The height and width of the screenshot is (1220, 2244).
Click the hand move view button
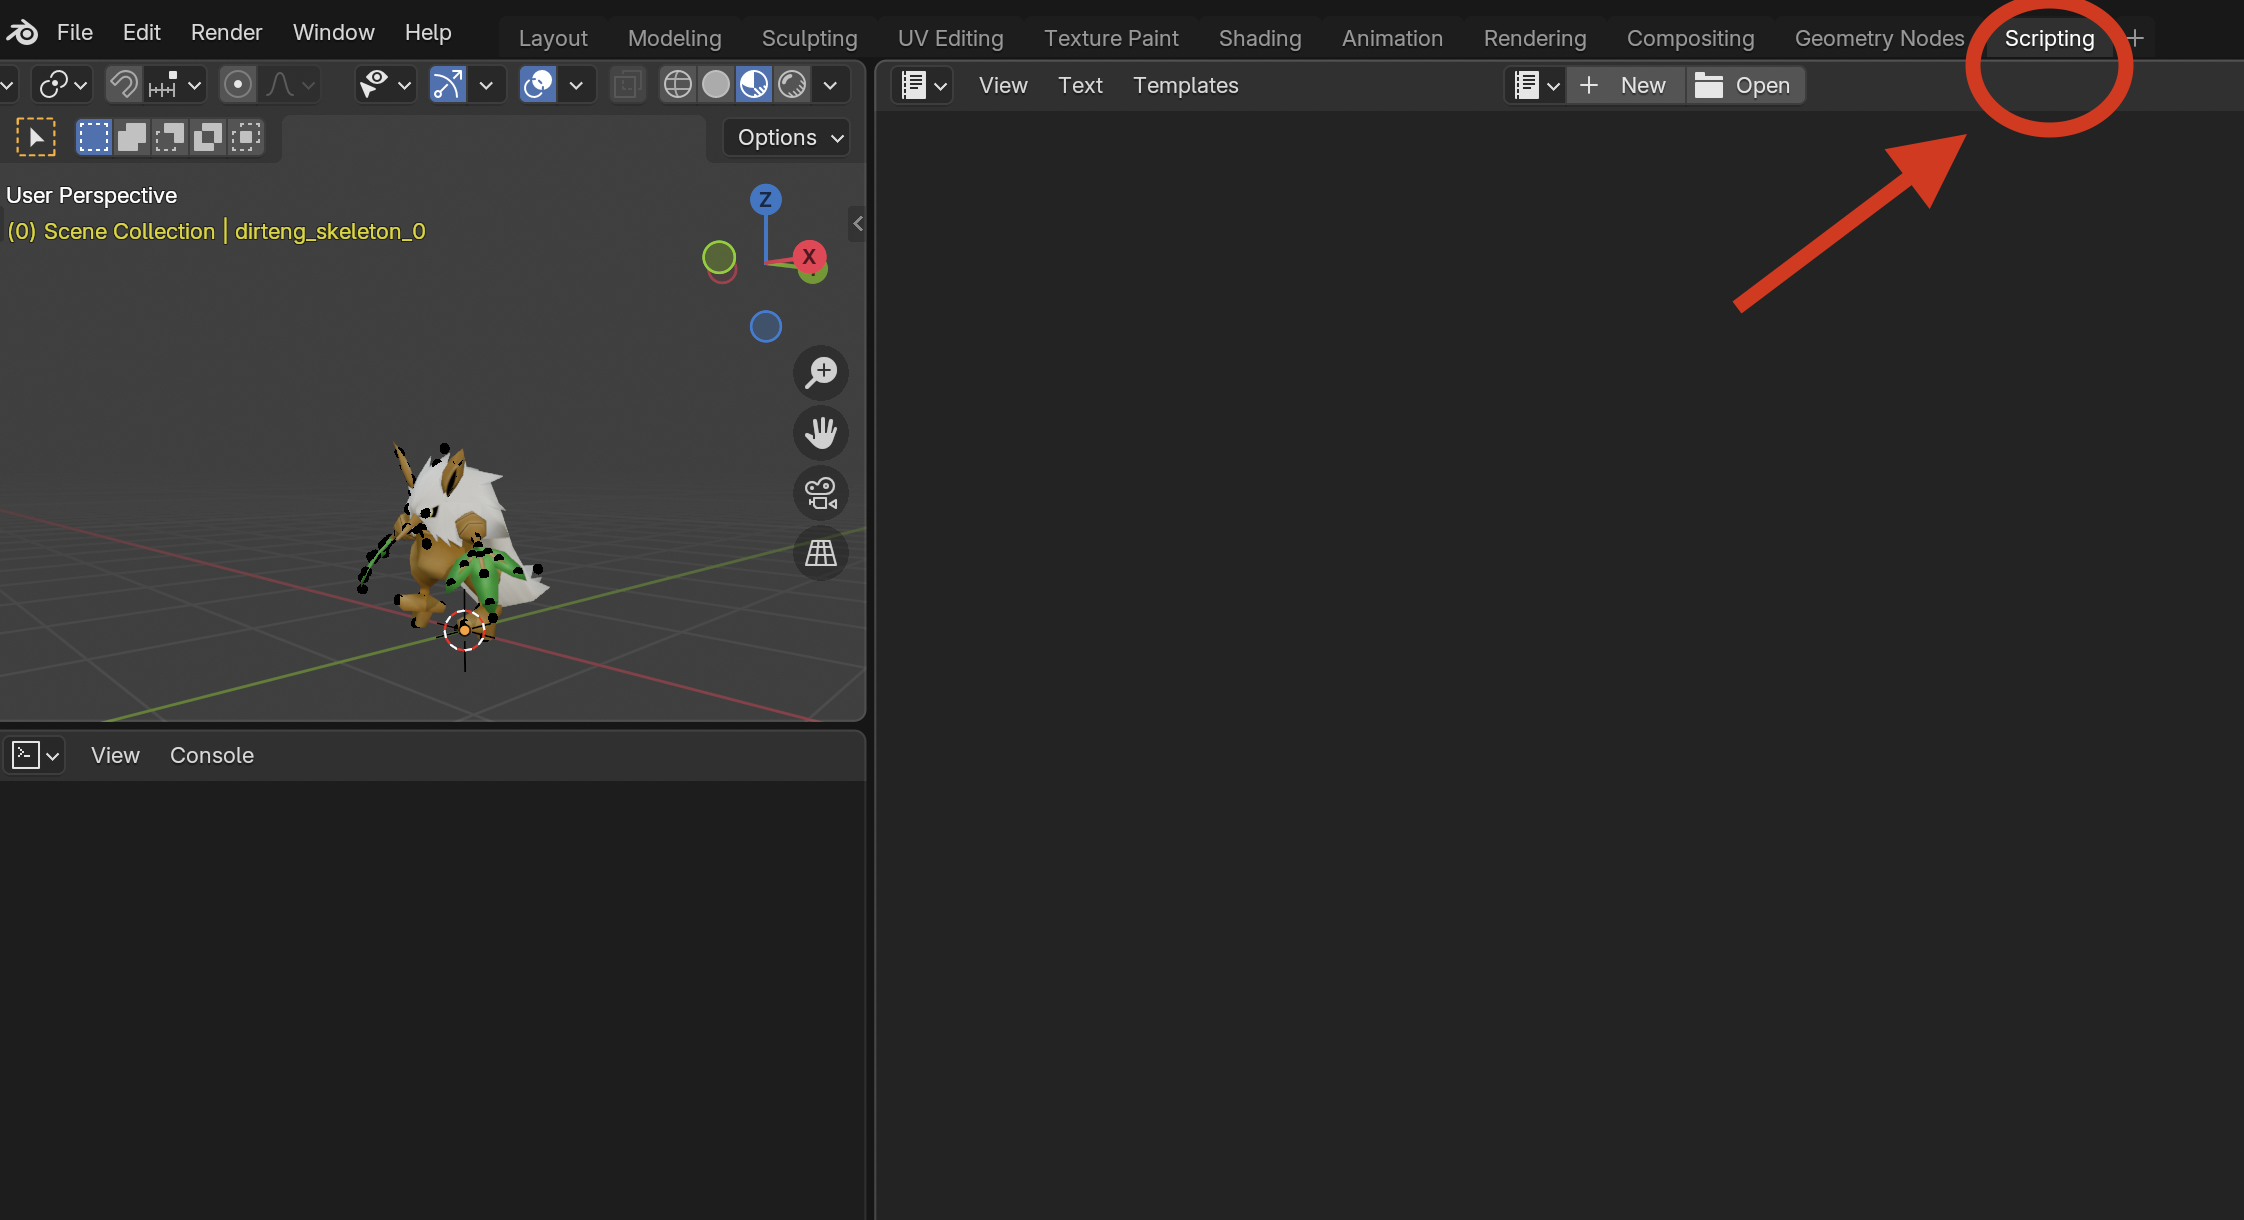[x=821, y=432]
